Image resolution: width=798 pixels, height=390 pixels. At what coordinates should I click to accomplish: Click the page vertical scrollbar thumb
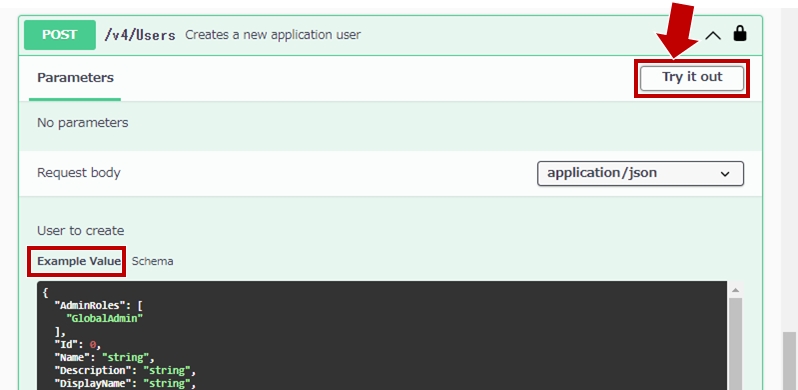(789, 360)
